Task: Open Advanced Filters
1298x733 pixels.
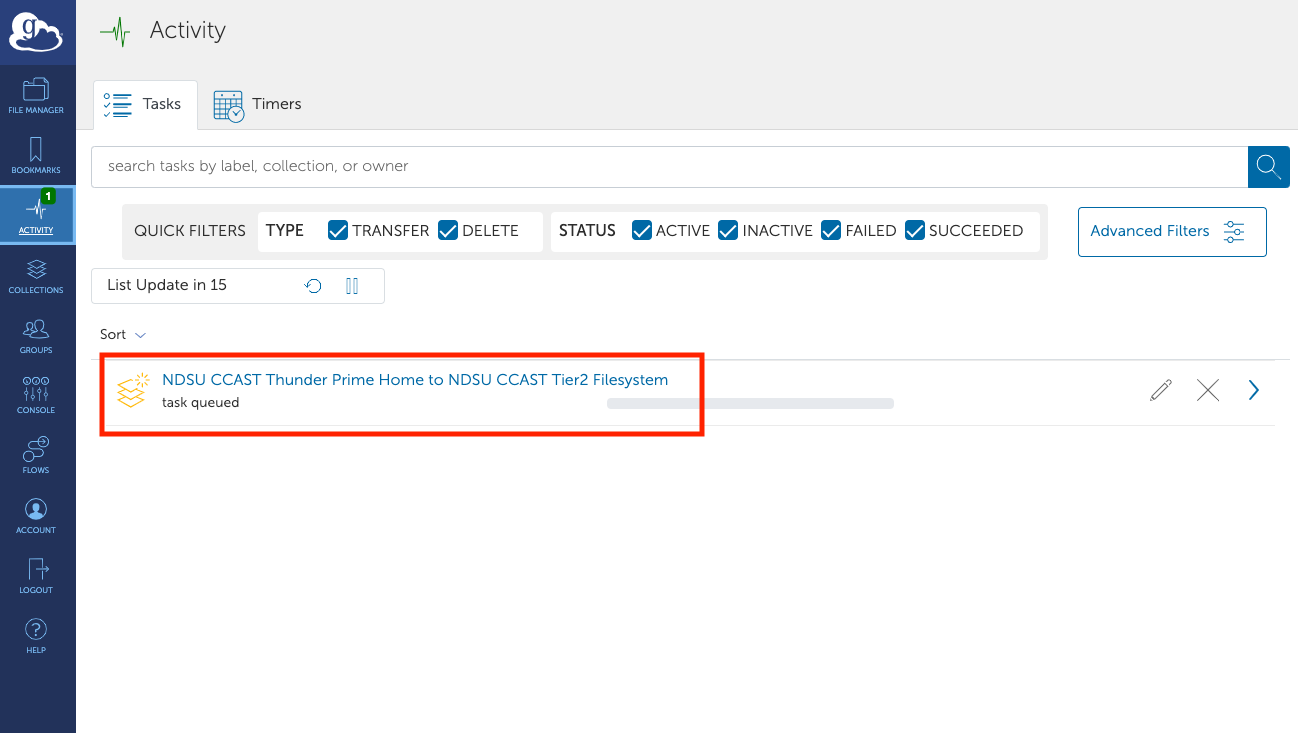Action: coord(1172,232)
